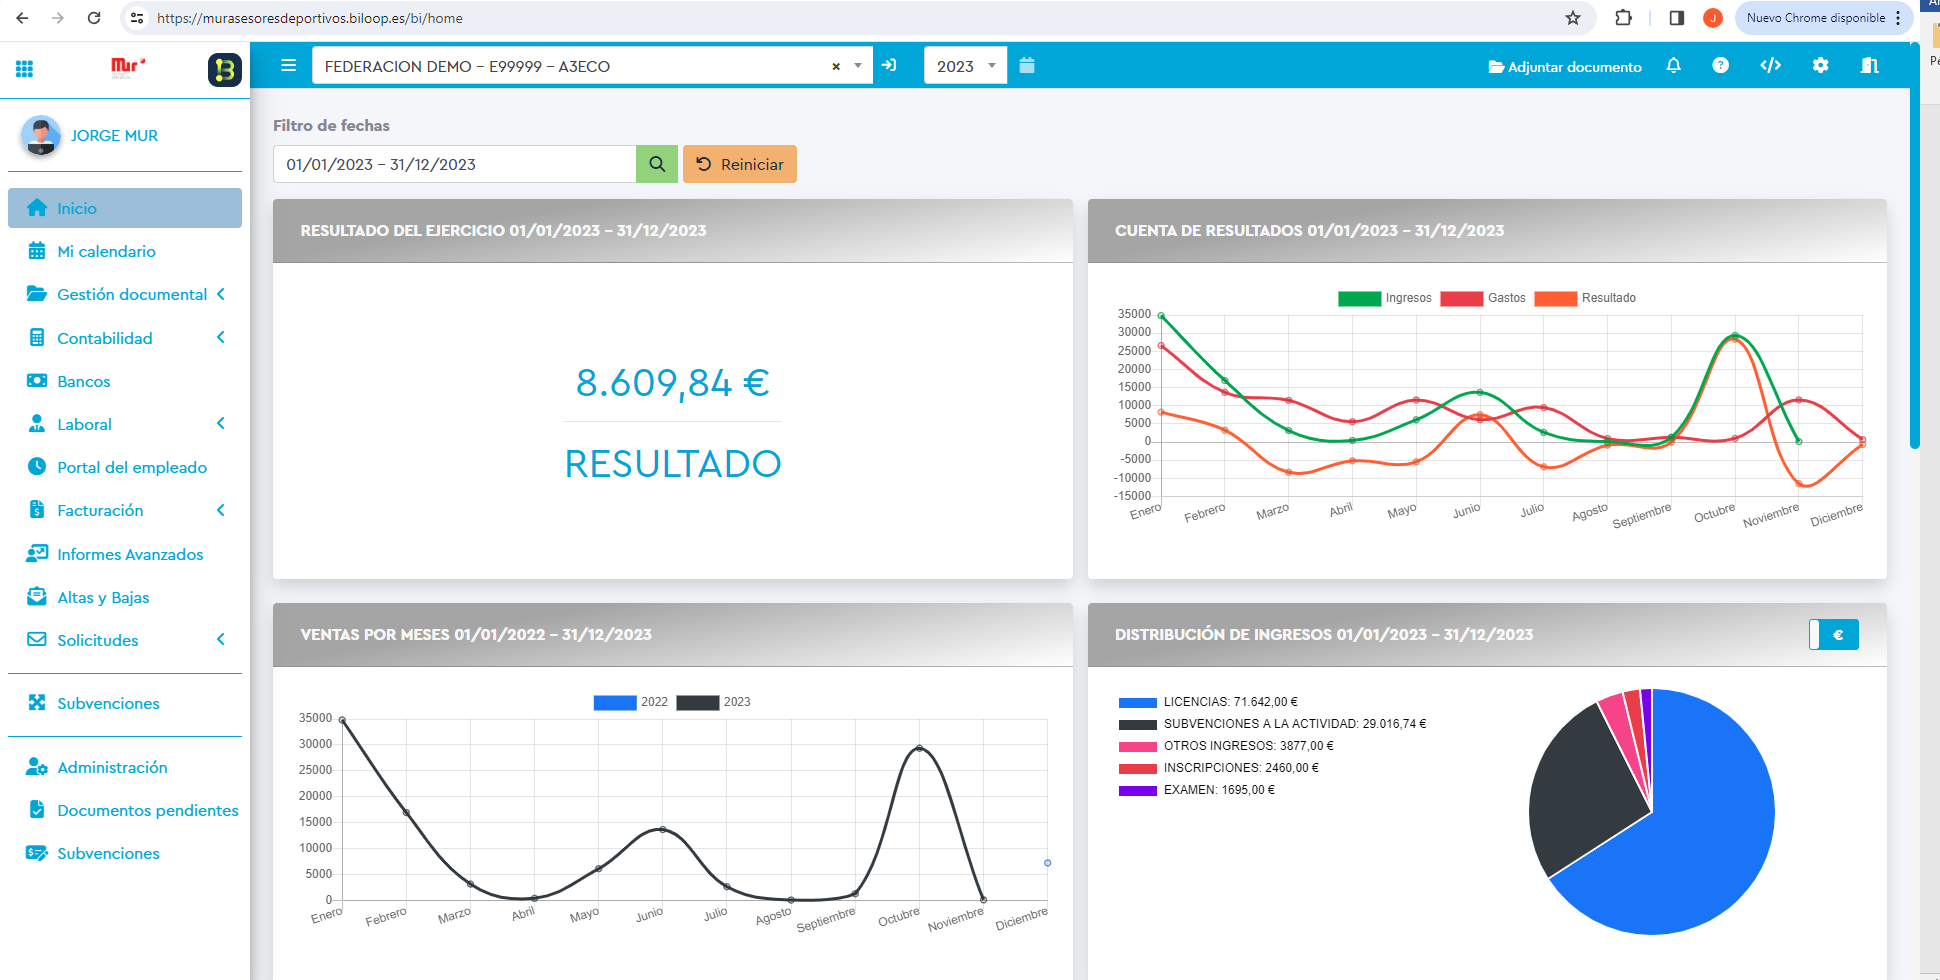Open settings gear icon in top bar
1940x980 pixels.
click(1820, 66)
